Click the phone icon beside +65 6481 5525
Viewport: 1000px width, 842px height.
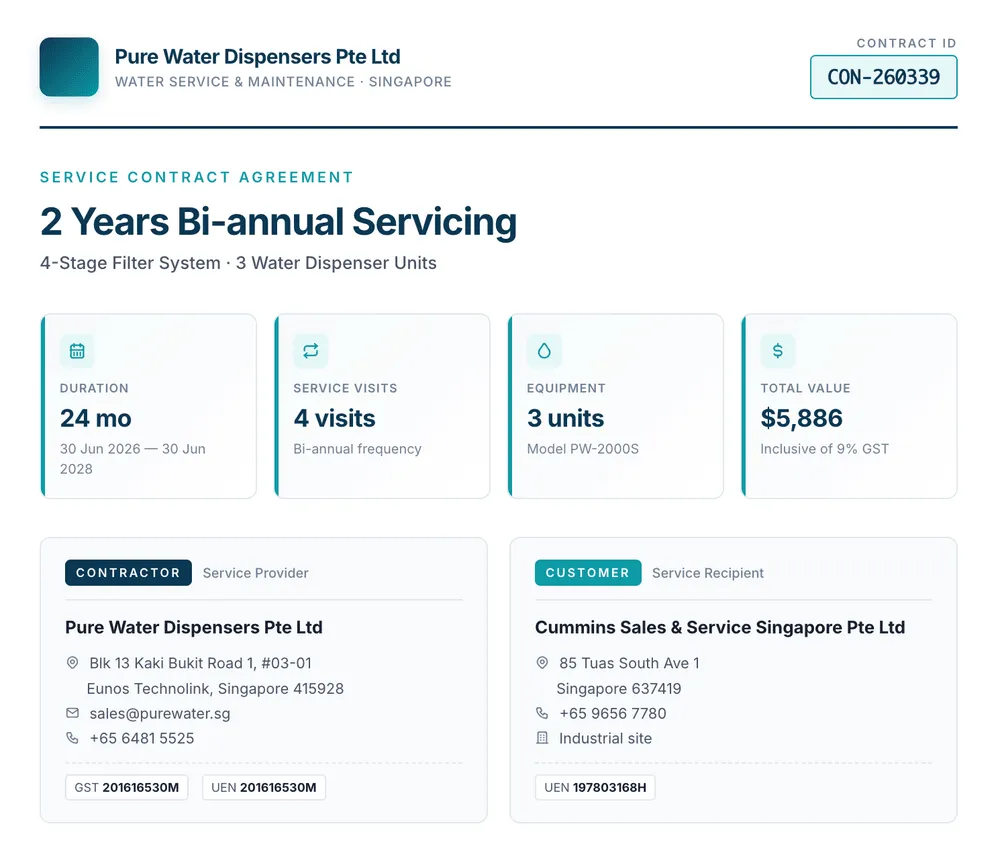(73, 738)
